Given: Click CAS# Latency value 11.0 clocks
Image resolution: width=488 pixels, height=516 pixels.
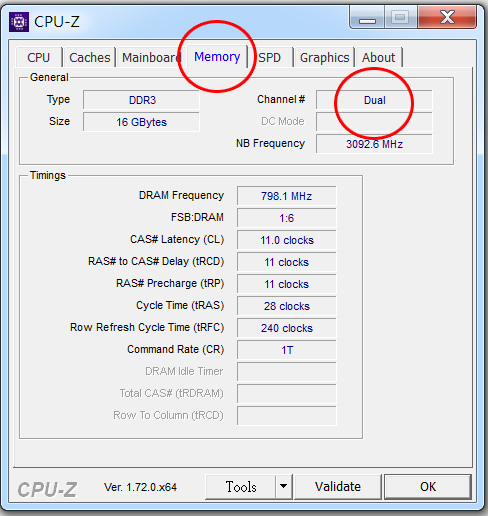Looking at the screenshot, I should tap(287, 240).
